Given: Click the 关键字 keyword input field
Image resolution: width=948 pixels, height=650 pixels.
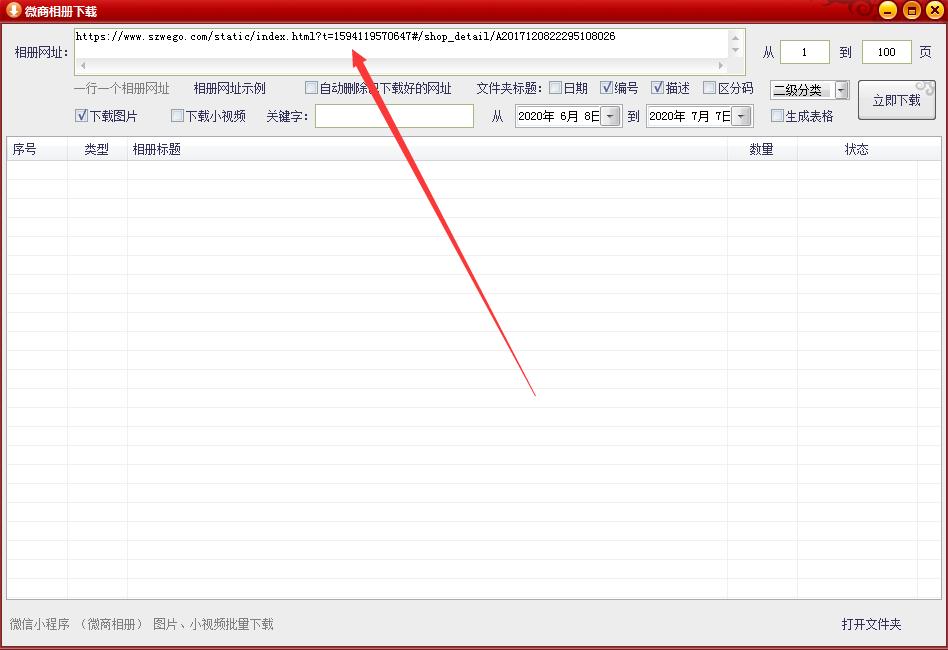Looking at the screenshot, I should (394, 116).
